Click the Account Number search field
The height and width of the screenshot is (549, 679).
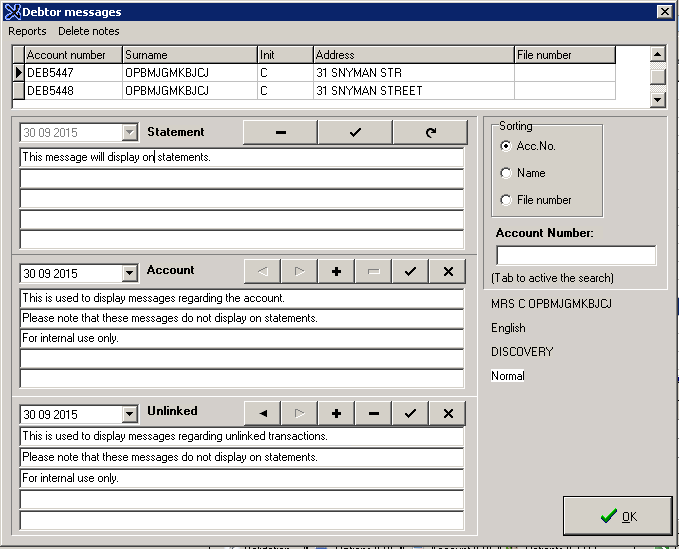576,255
